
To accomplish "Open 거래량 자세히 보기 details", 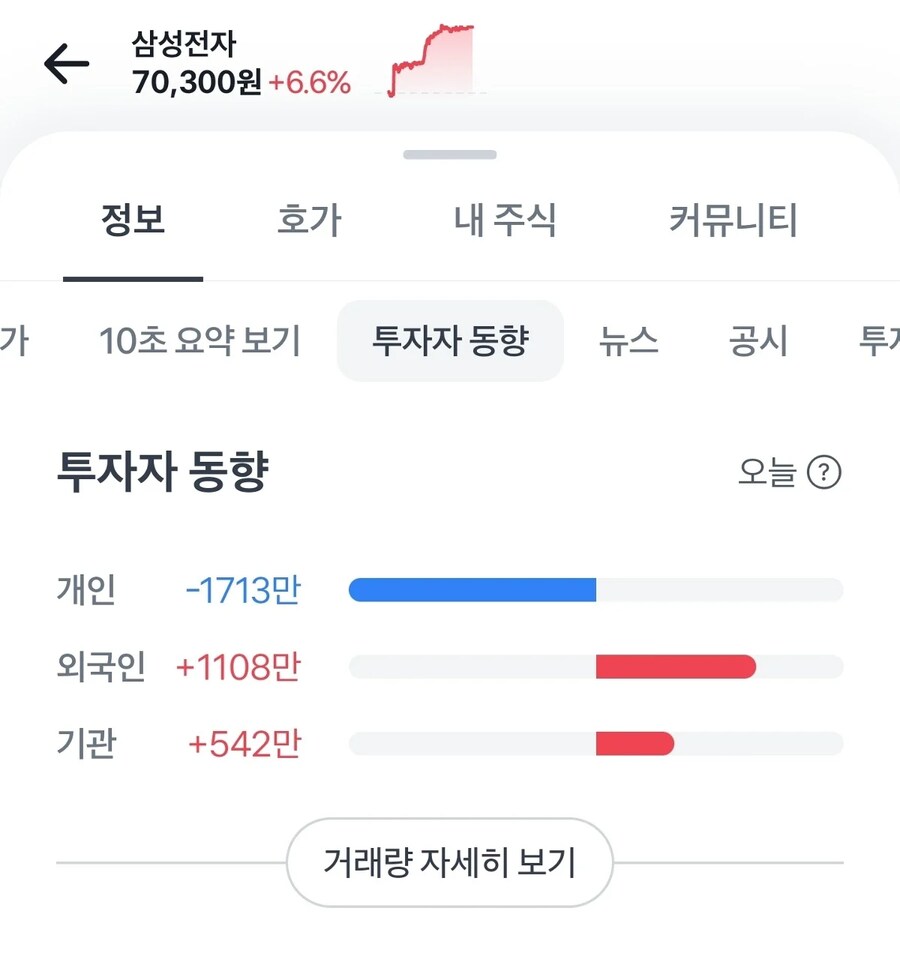I will 449,862.
